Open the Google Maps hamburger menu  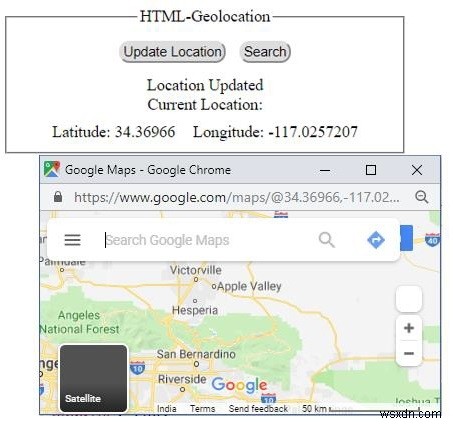coord(72,240)
